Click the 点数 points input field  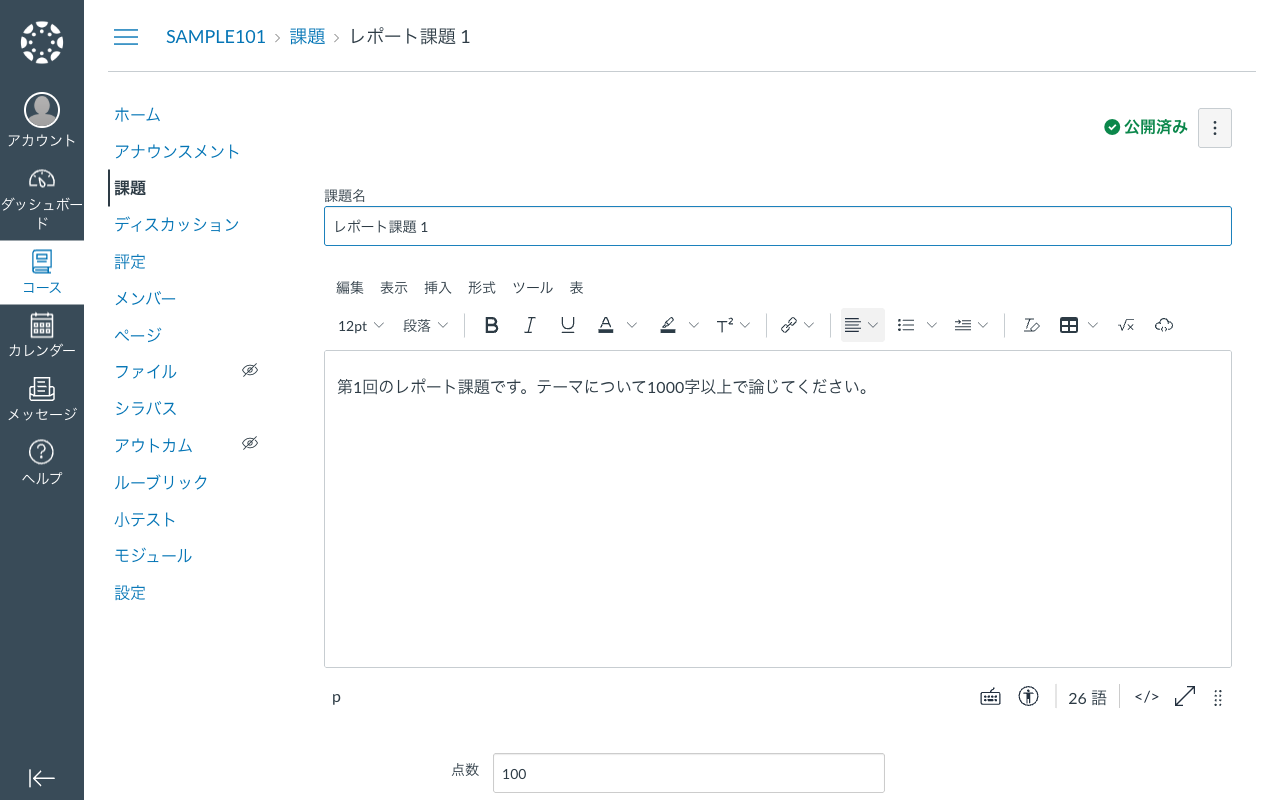coord(688,772)
